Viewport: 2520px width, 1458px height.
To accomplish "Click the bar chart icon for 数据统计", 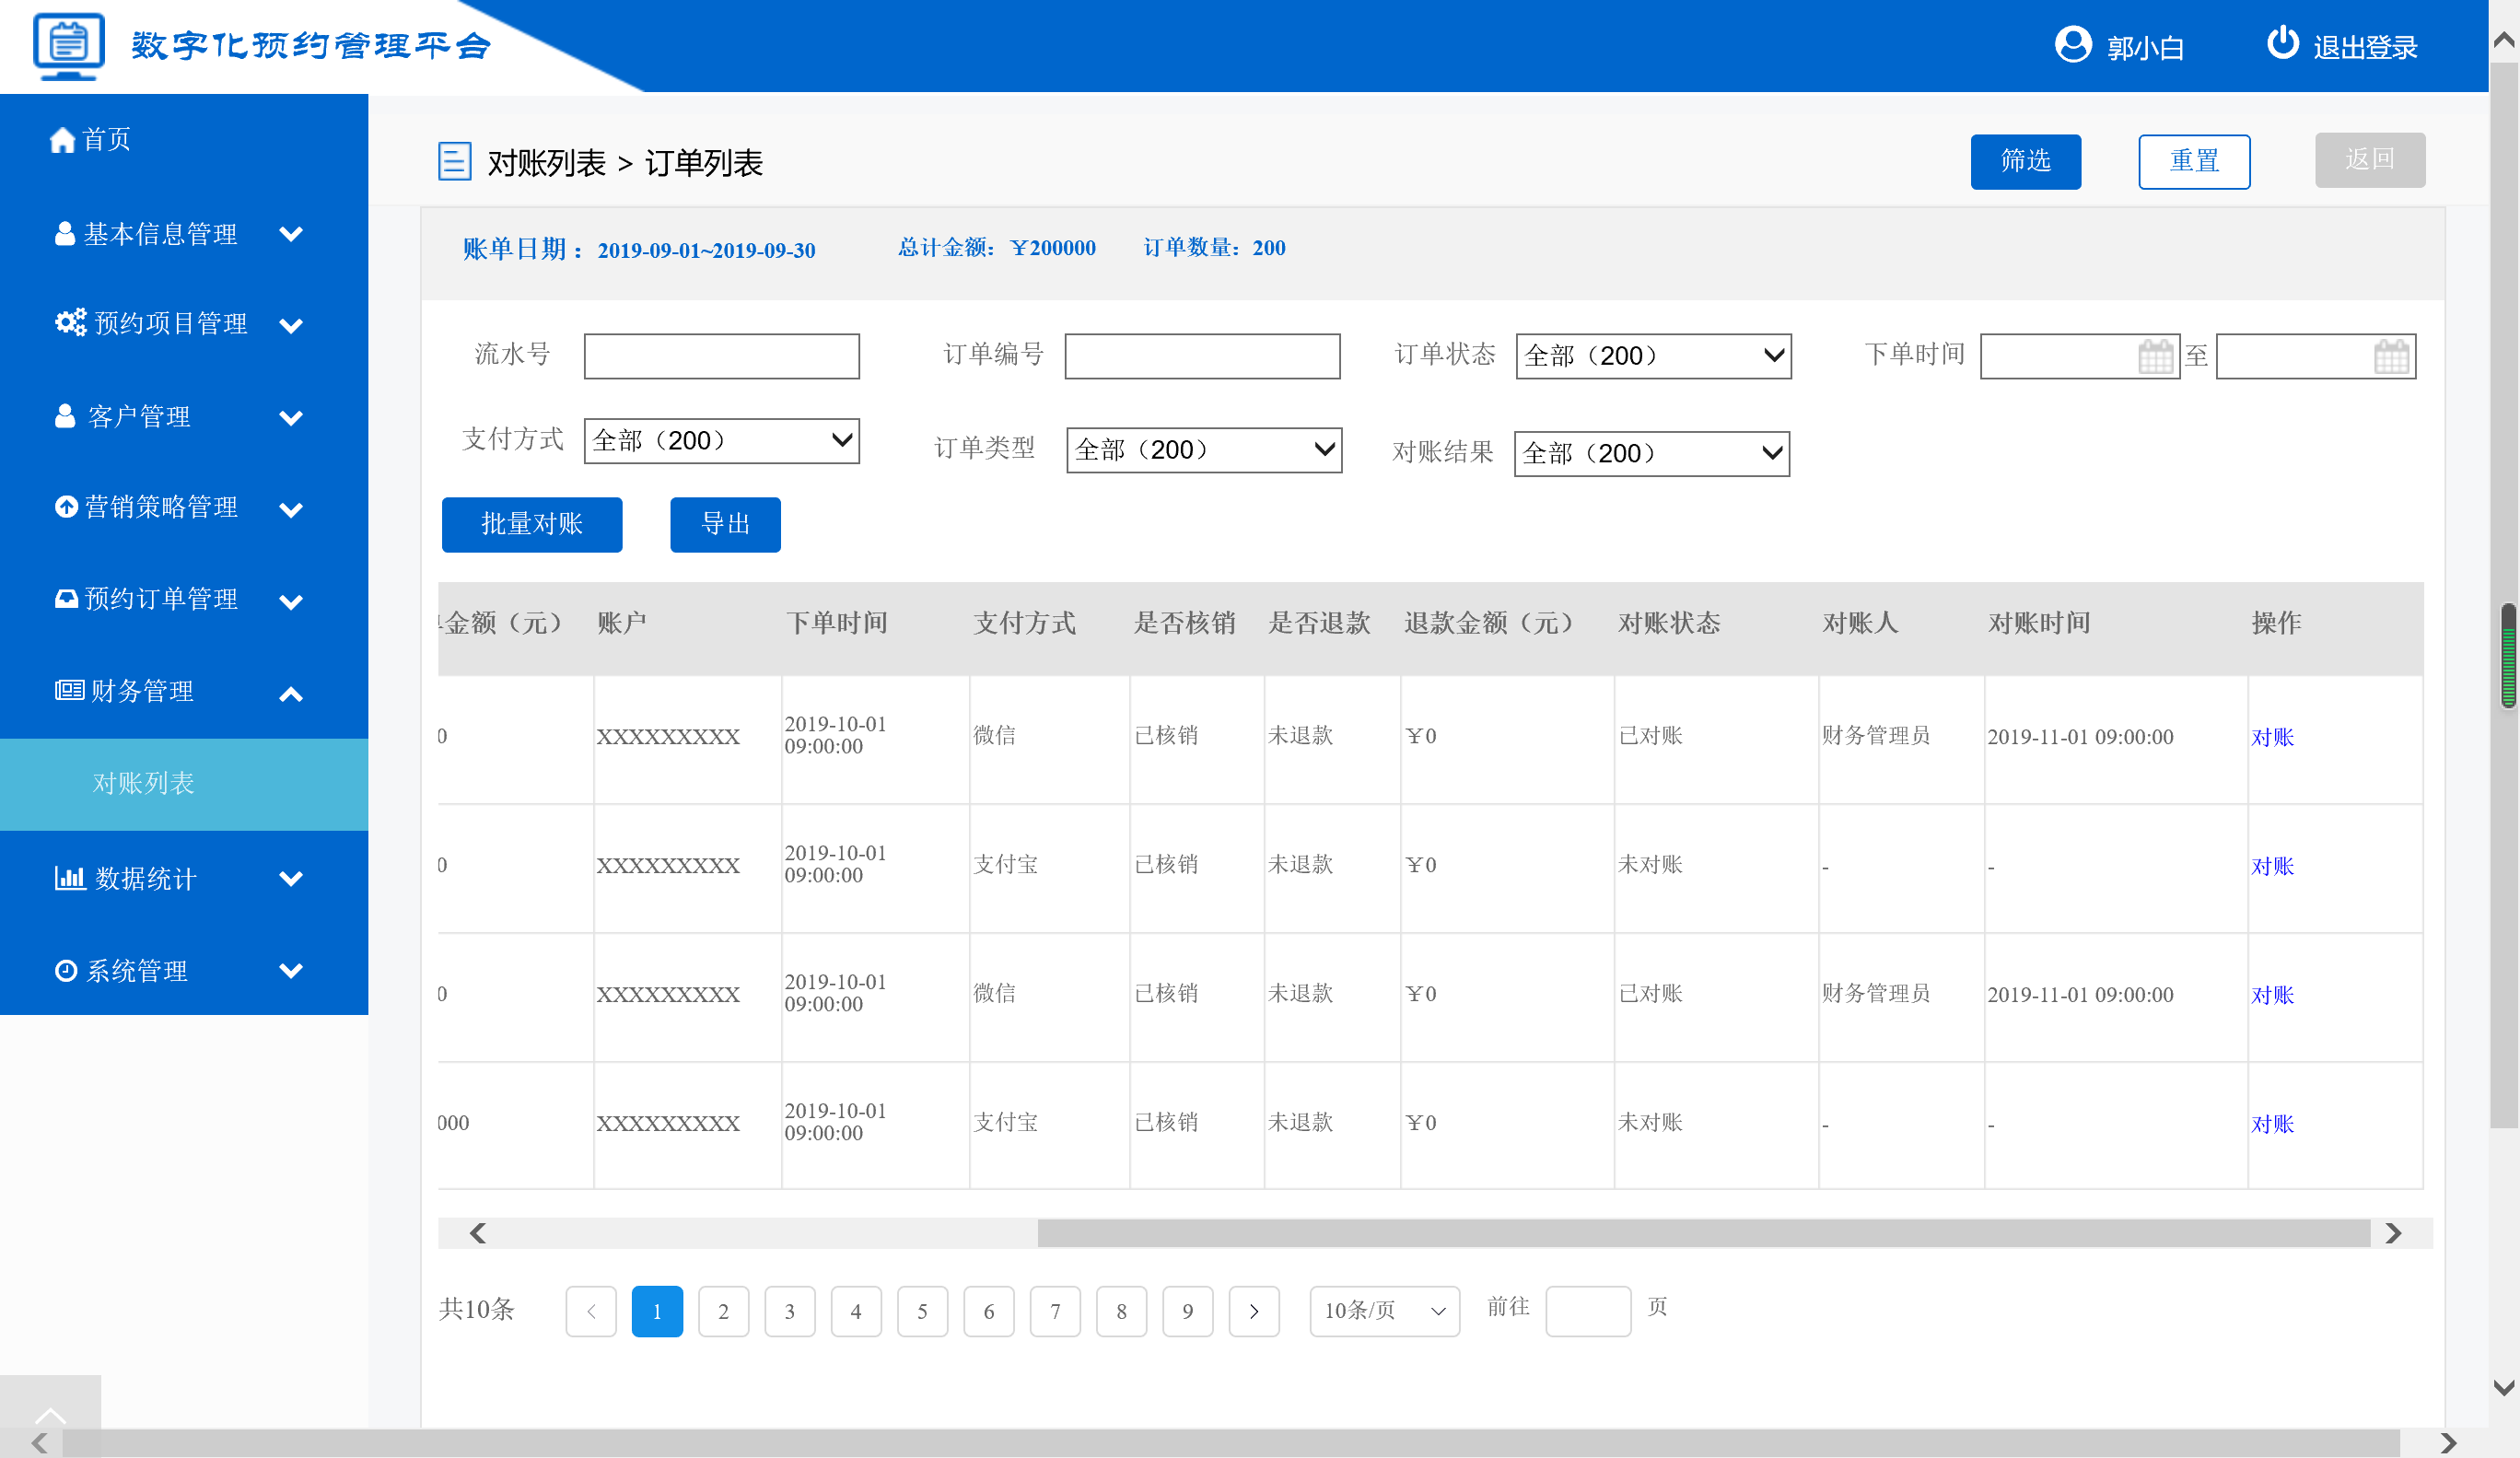I will [x=69, y=878].
